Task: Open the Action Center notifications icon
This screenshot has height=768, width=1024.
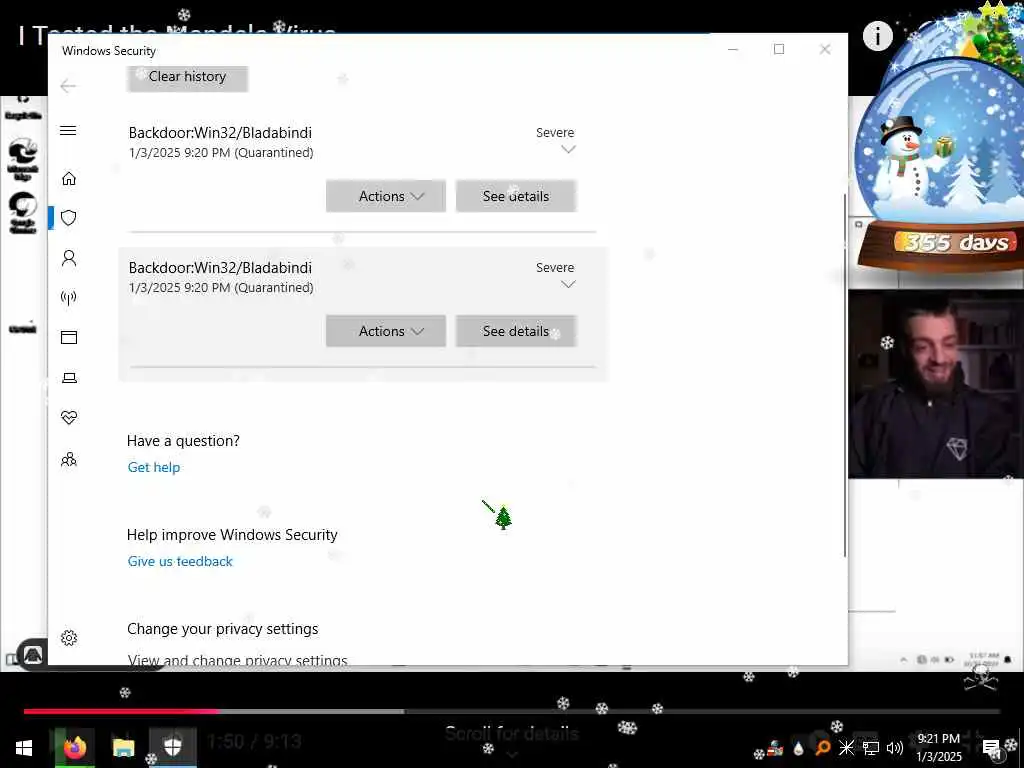Action: (x=991, y=748)
